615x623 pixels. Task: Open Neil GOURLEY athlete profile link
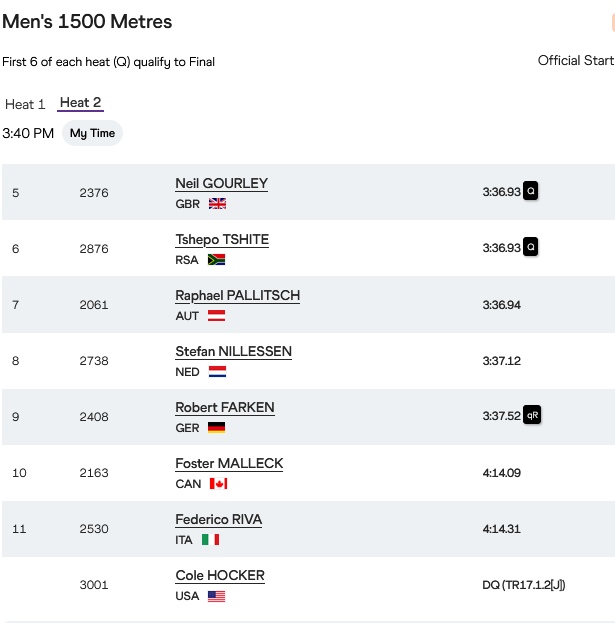point(221,184)
